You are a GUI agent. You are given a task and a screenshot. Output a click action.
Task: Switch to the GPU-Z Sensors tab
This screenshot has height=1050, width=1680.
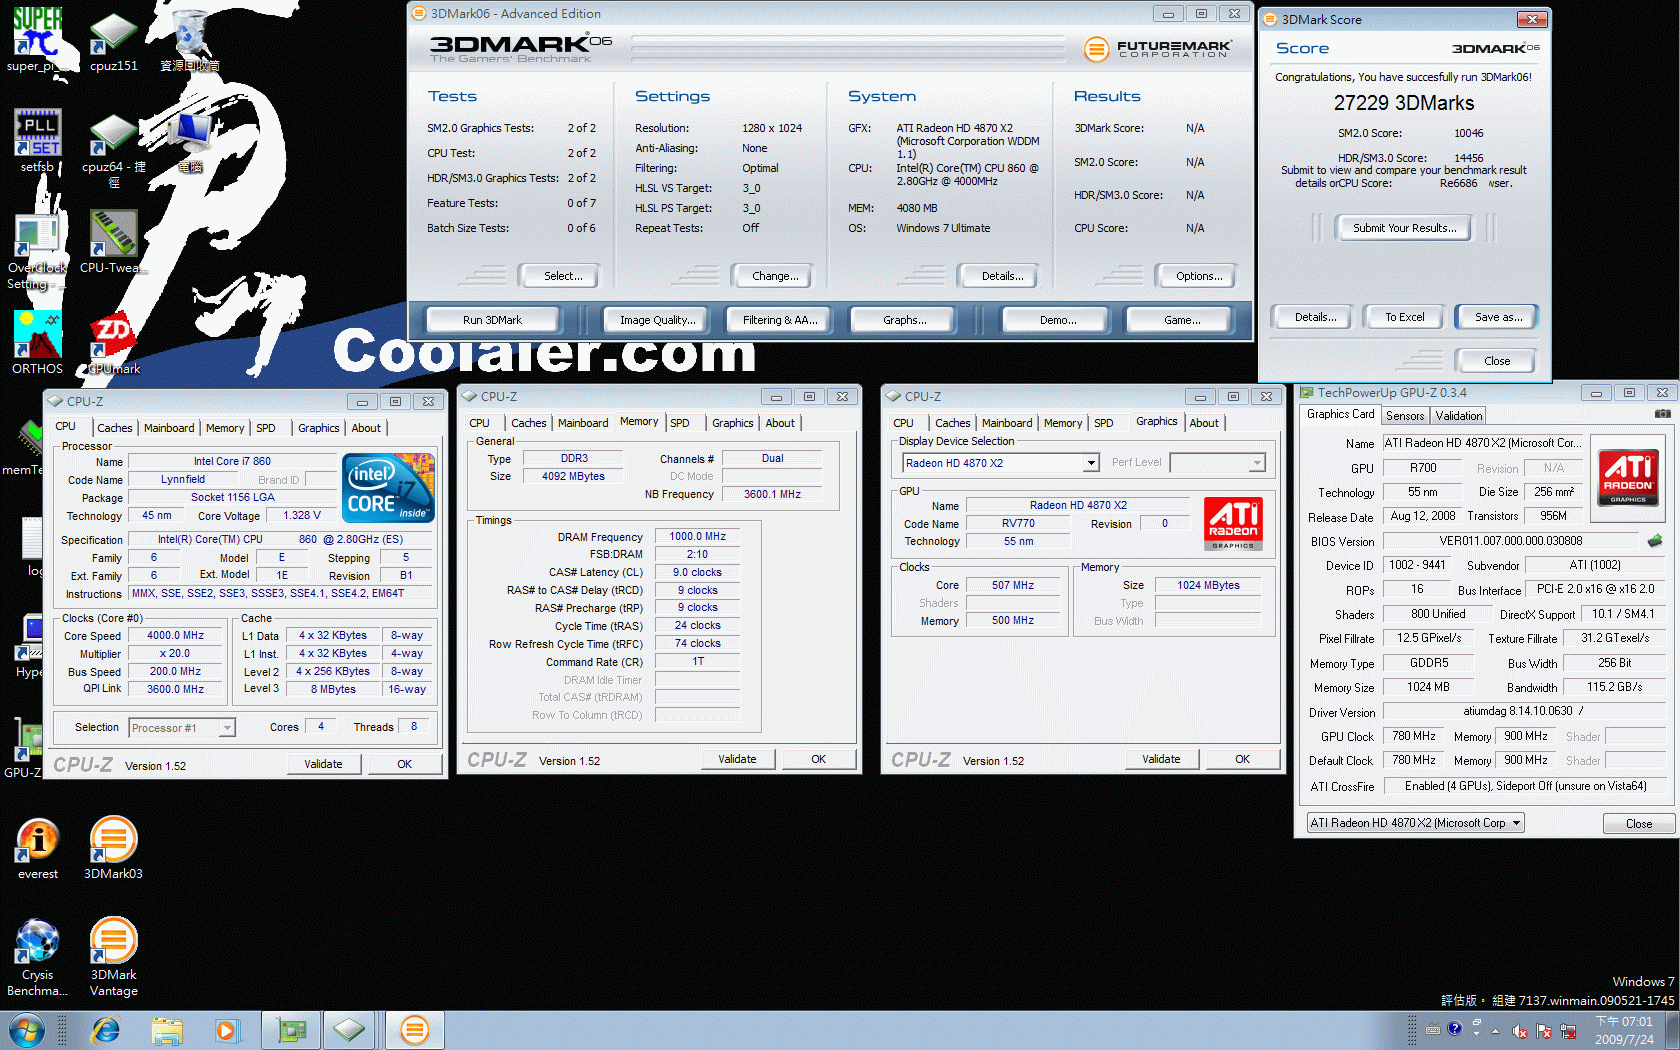click(x=1405, y=416)
